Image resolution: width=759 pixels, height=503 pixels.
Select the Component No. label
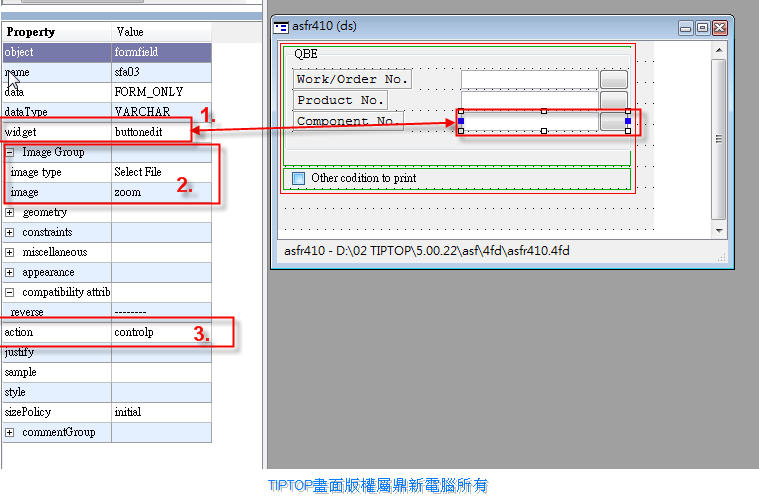[348, 121]
